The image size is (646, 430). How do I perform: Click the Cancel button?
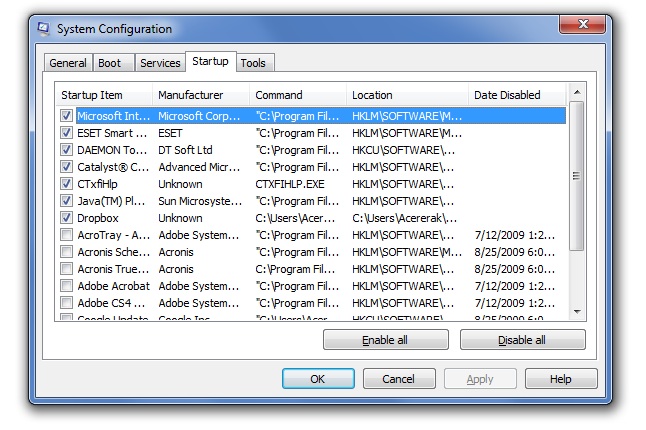[399, 379]
